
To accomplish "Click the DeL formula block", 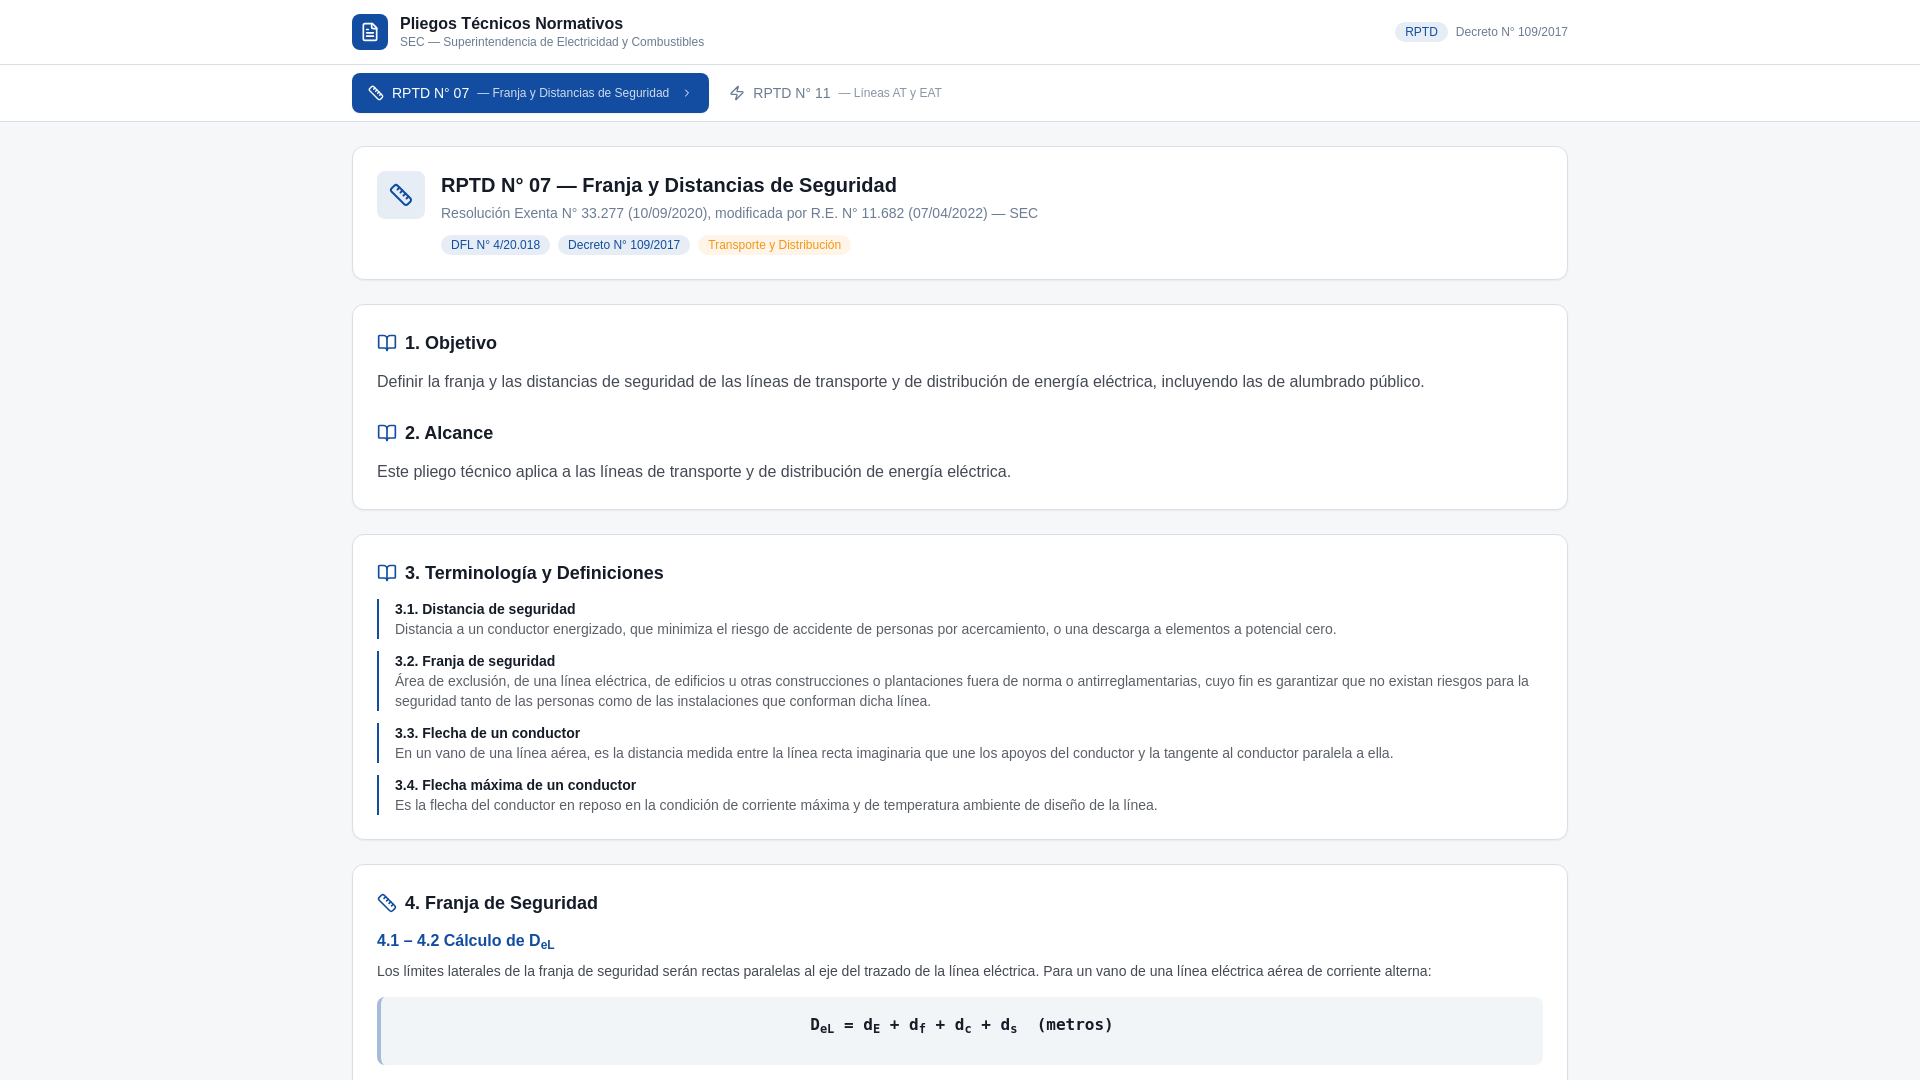I will click(960, 1031).
